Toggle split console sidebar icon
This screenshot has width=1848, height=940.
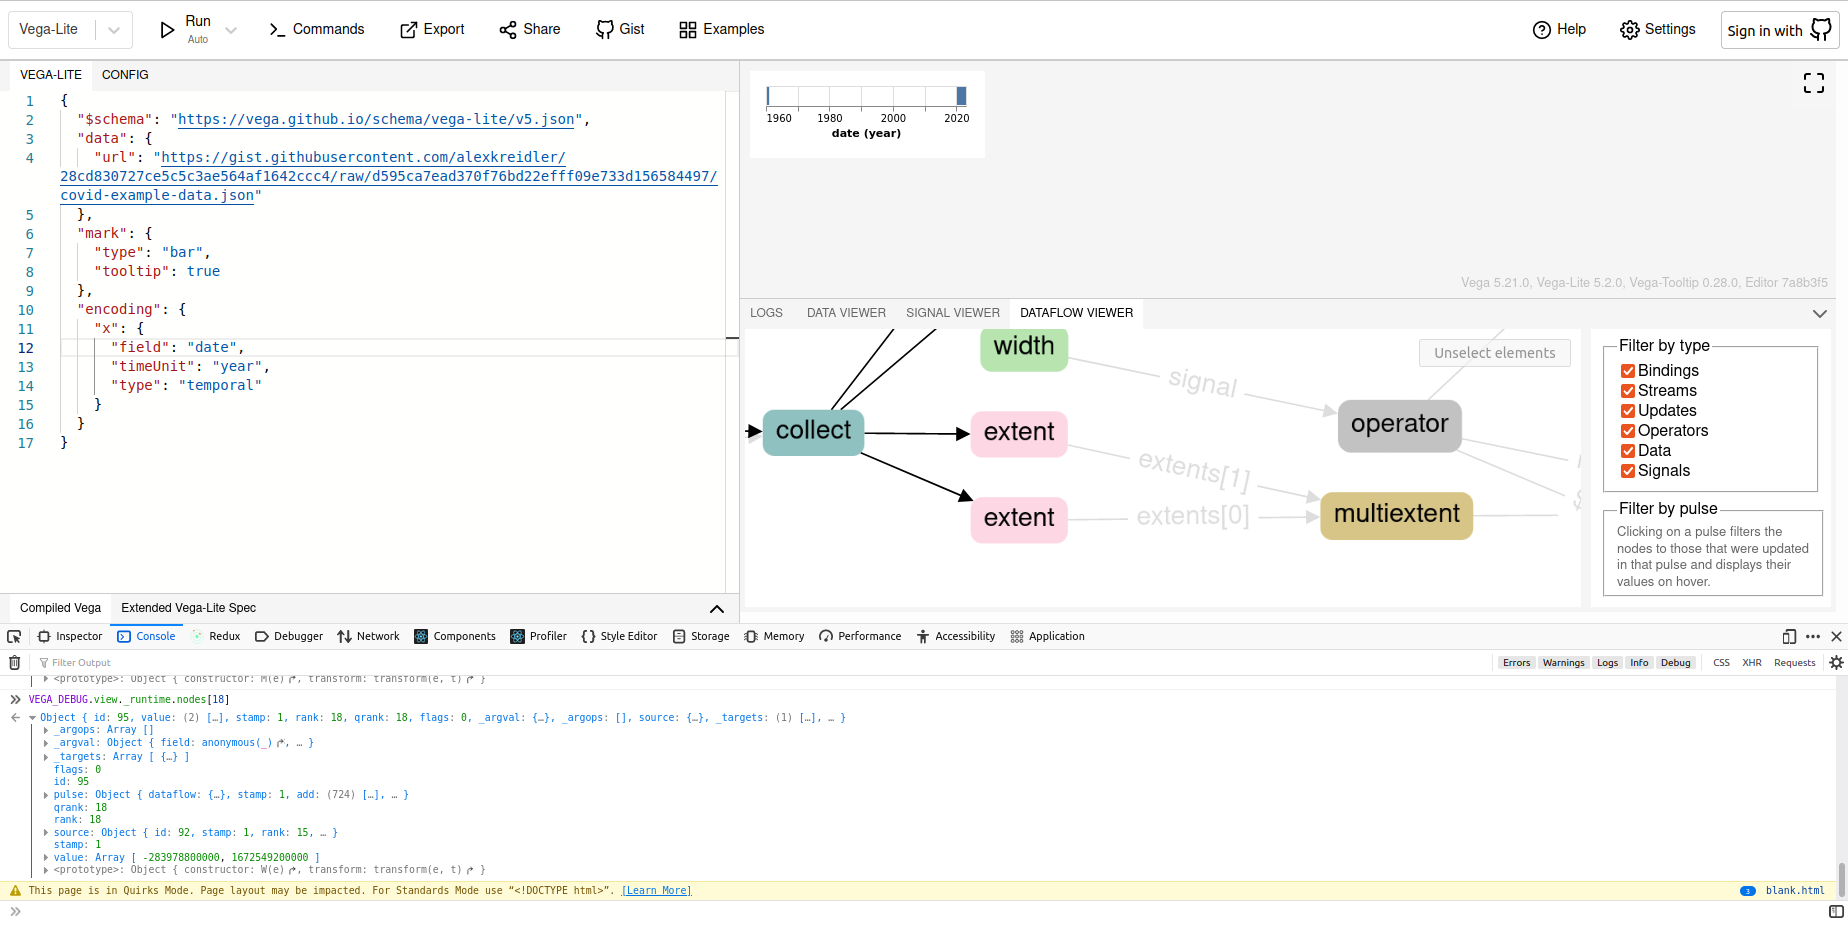coord(1836,912)
